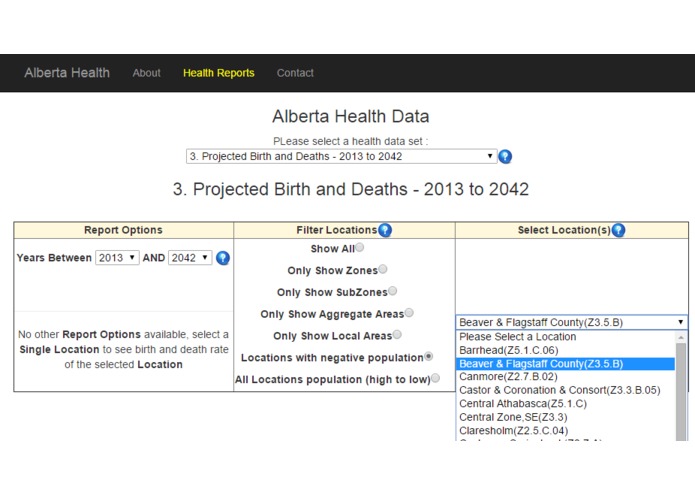
Task: Click the location list scrollbar track
Action: click(x=681, y=392)
